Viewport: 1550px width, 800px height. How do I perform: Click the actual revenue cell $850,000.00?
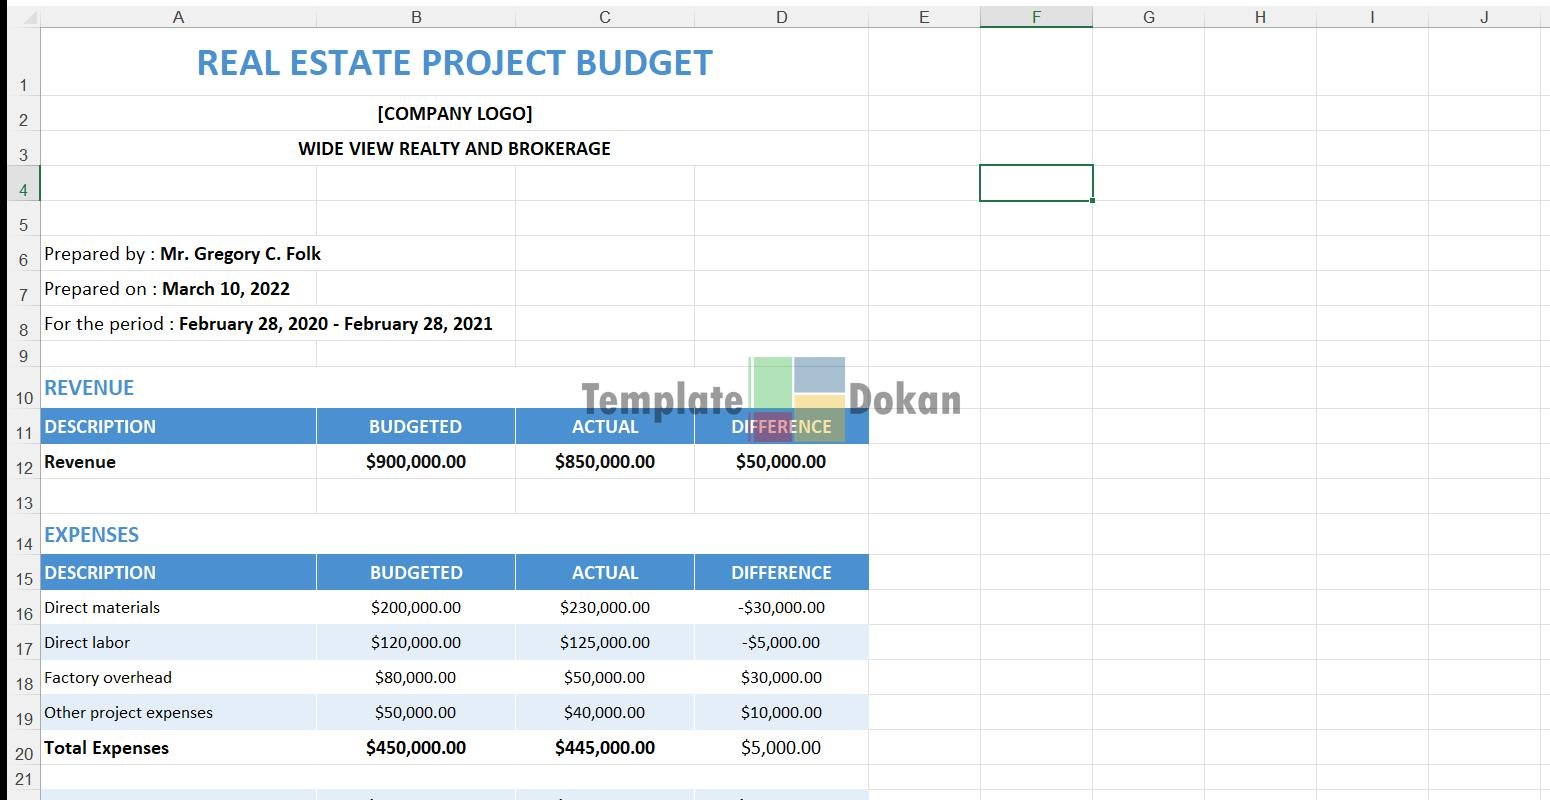[x=605, y=462]
